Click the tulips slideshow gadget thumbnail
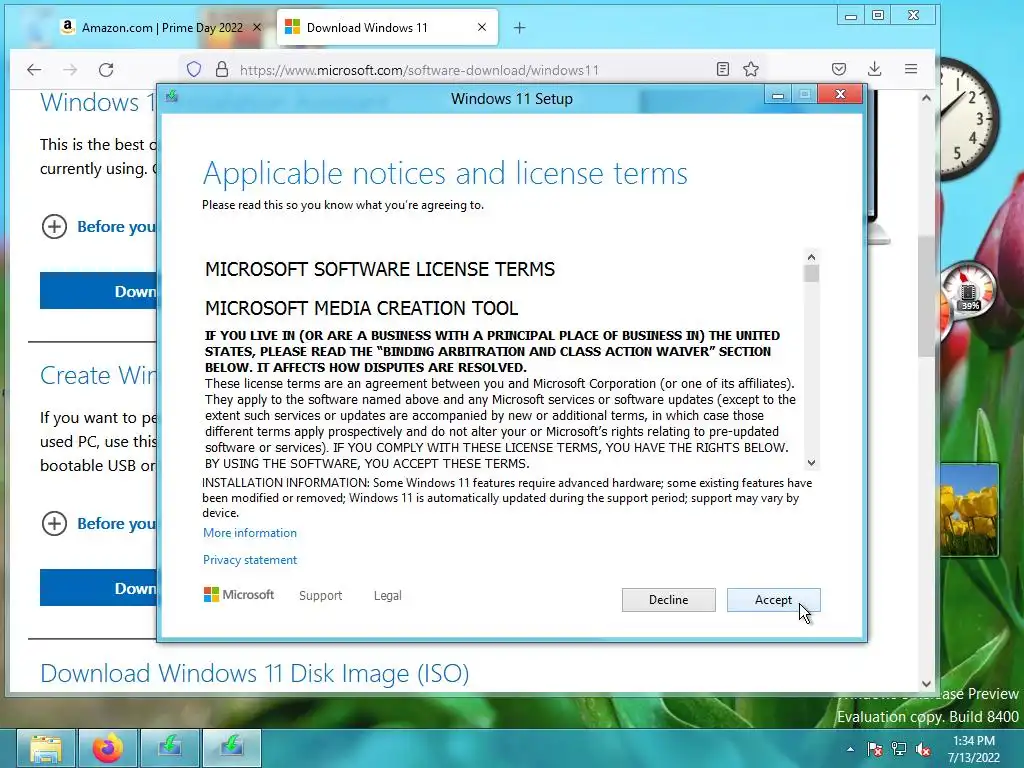 [969, 509]
